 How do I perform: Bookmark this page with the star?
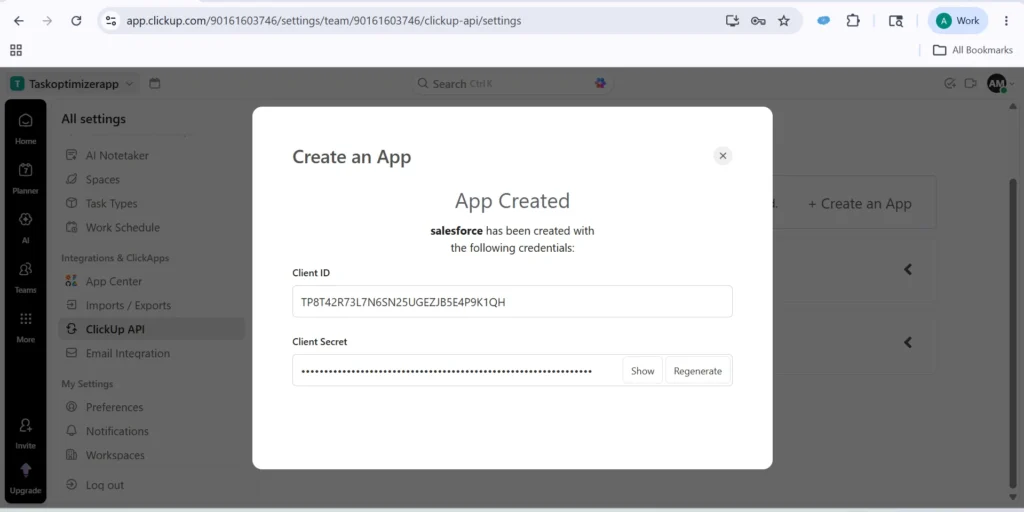[x=784, y=21]
